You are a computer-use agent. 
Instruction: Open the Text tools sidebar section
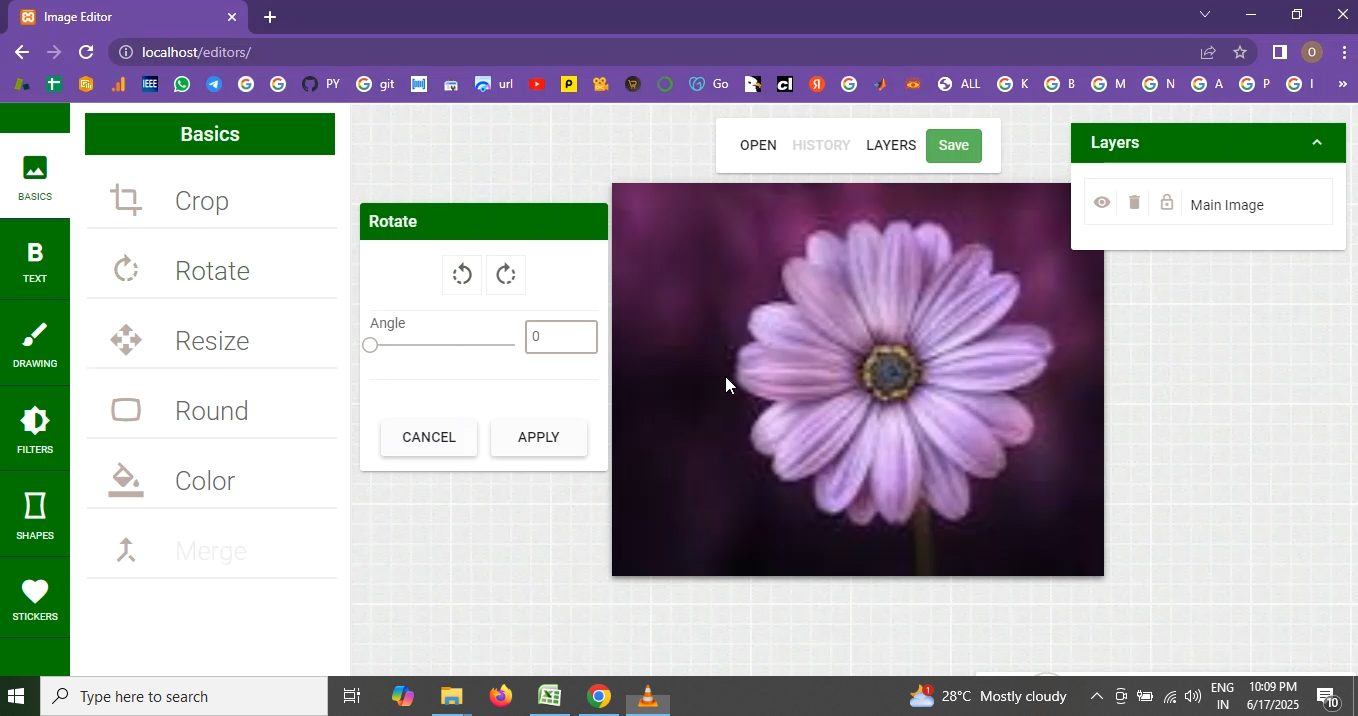click(x=35, y=262)
